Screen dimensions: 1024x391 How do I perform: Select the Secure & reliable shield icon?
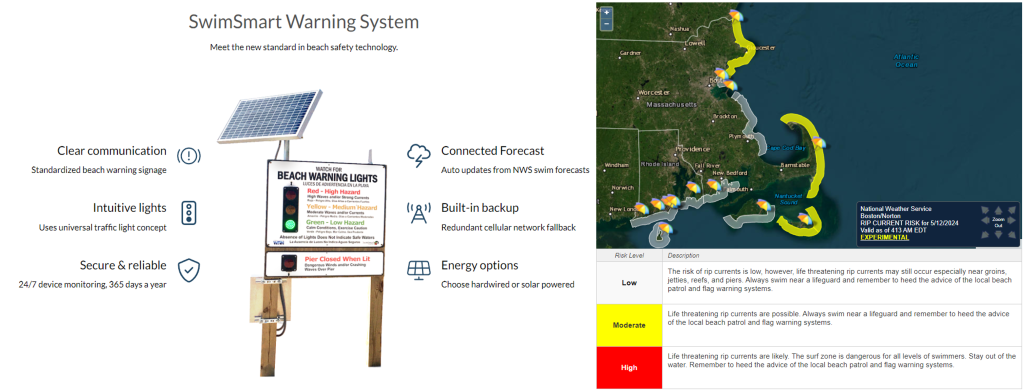pyautogui.click(x=189, y=270)
